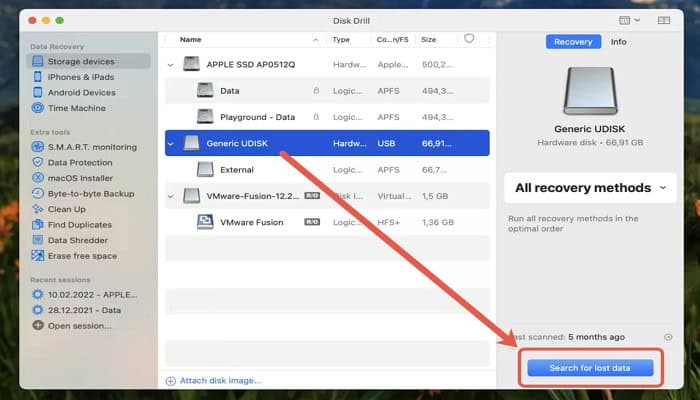Screen dimensions: 700x400
Task: Click the Playground - Data volume icon
Action: (205, 117)
